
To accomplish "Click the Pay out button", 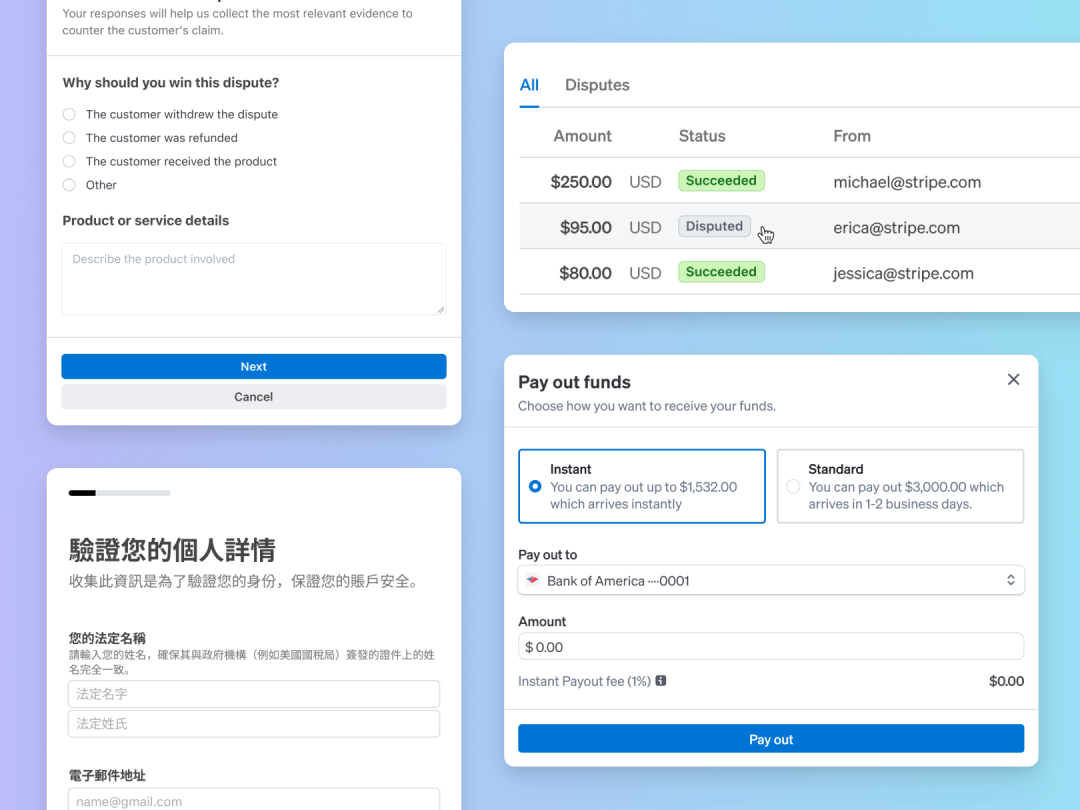I will point(771,739).
